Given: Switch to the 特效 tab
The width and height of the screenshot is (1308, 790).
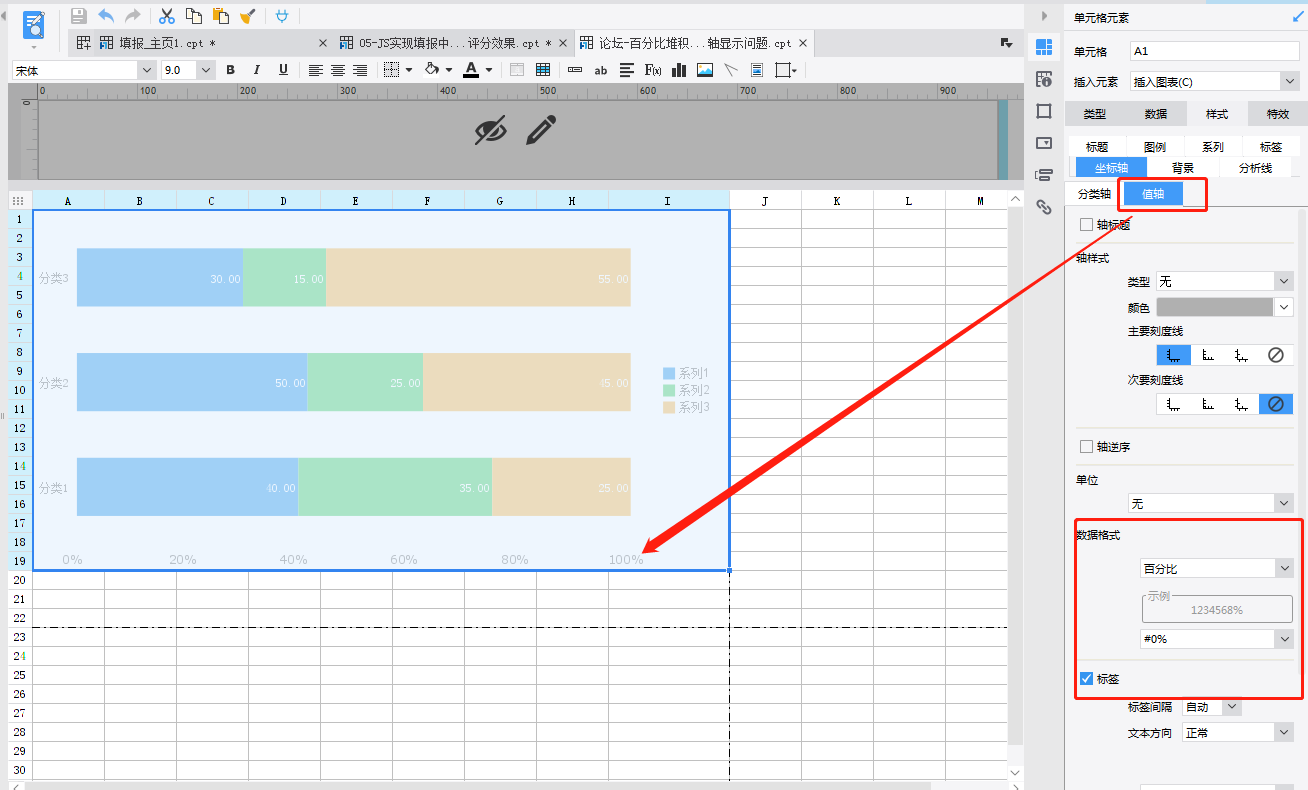Looking at the screenshot, I should pyautogui.click(x=1278, y=114).
